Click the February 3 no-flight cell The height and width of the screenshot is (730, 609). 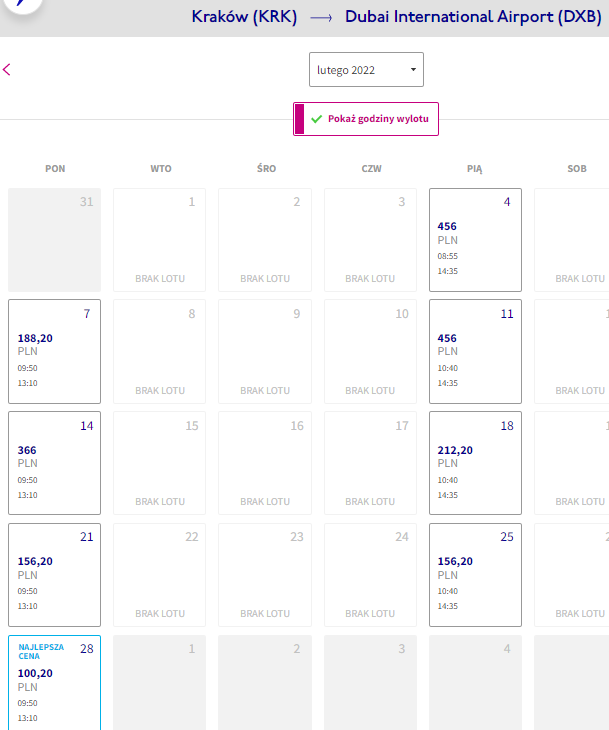(370, 240)
